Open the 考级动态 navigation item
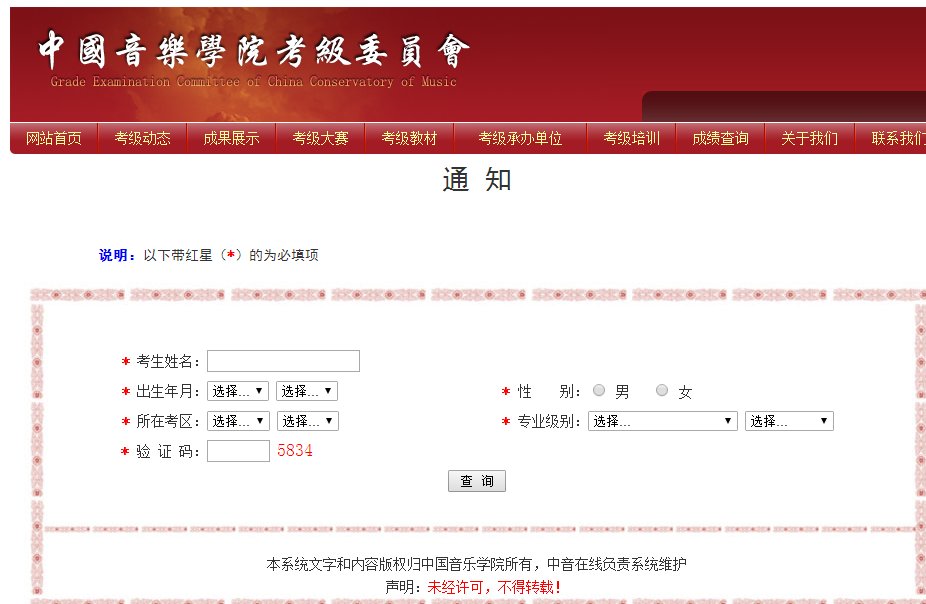Screen dimensions: 926x604 click(x=141, y=138)
